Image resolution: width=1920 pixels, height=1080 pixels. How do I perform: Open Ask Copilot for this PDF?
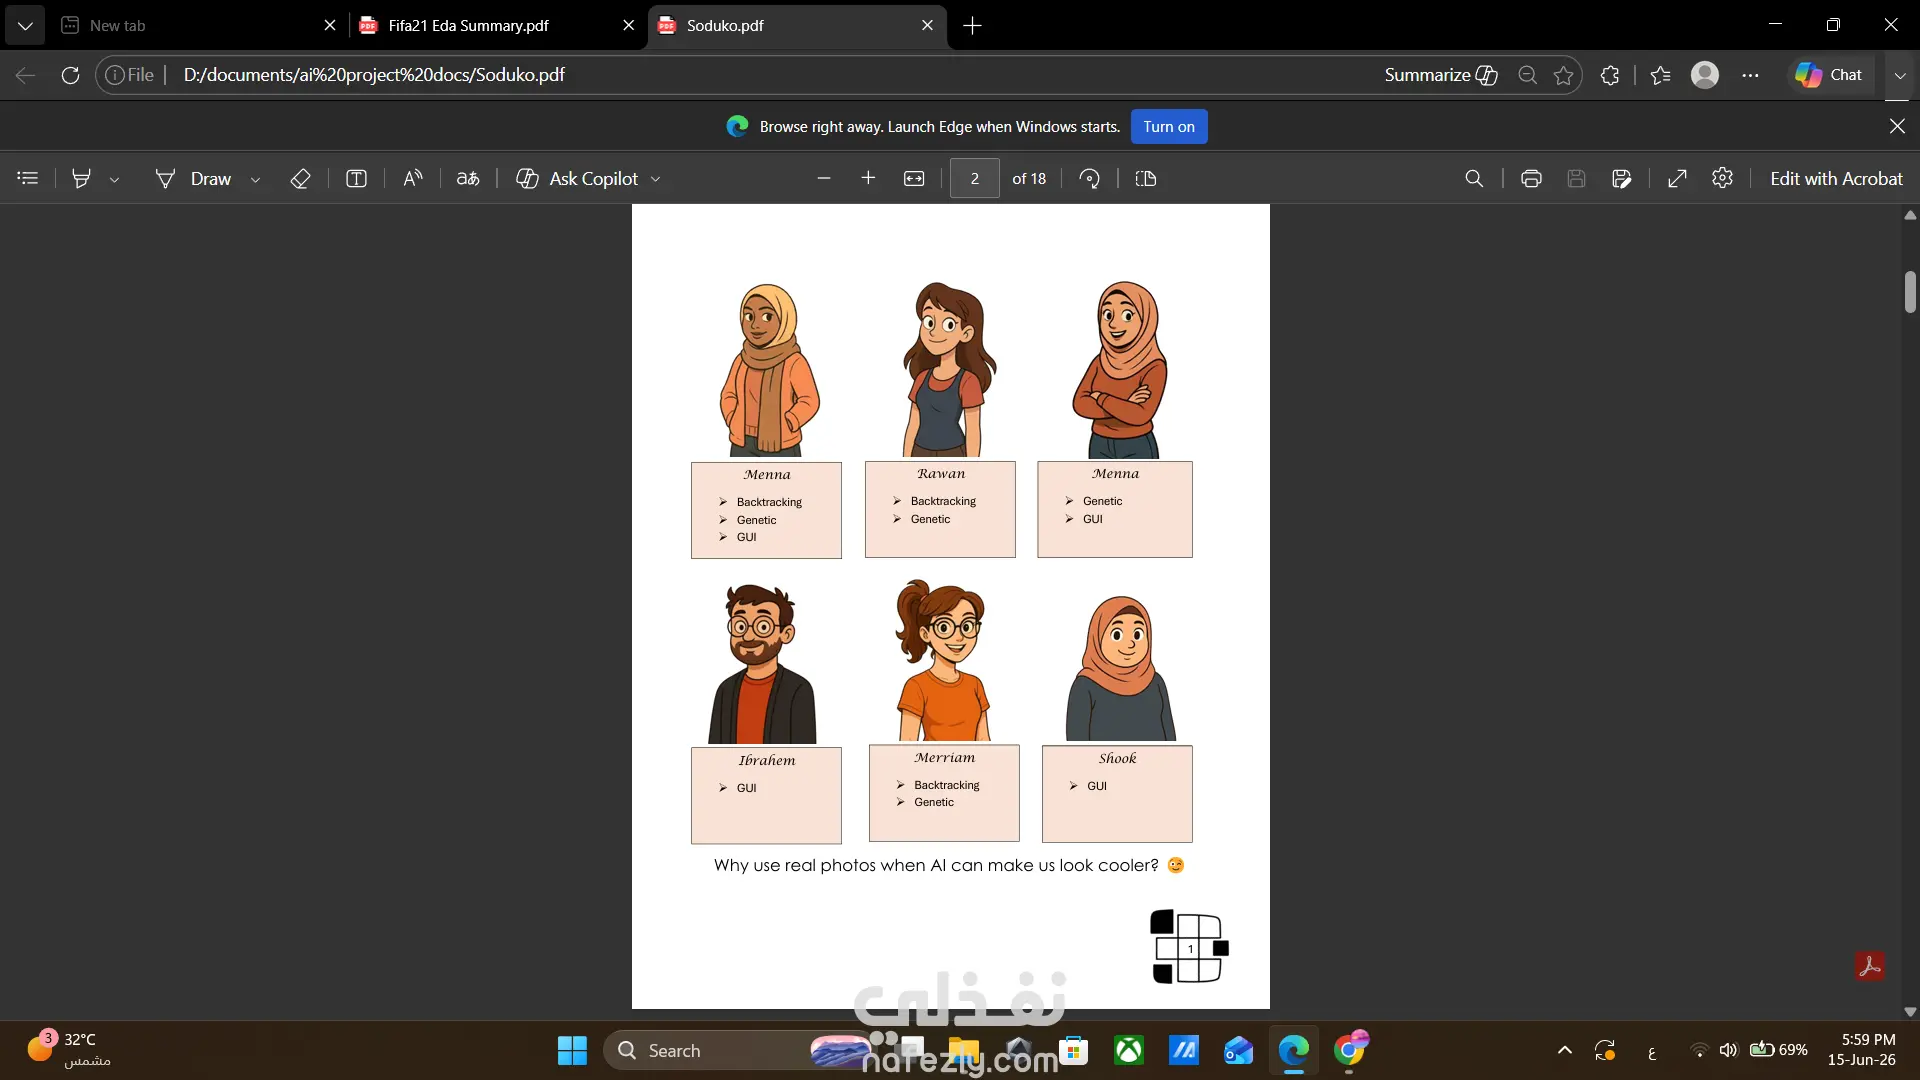(577, 178)
